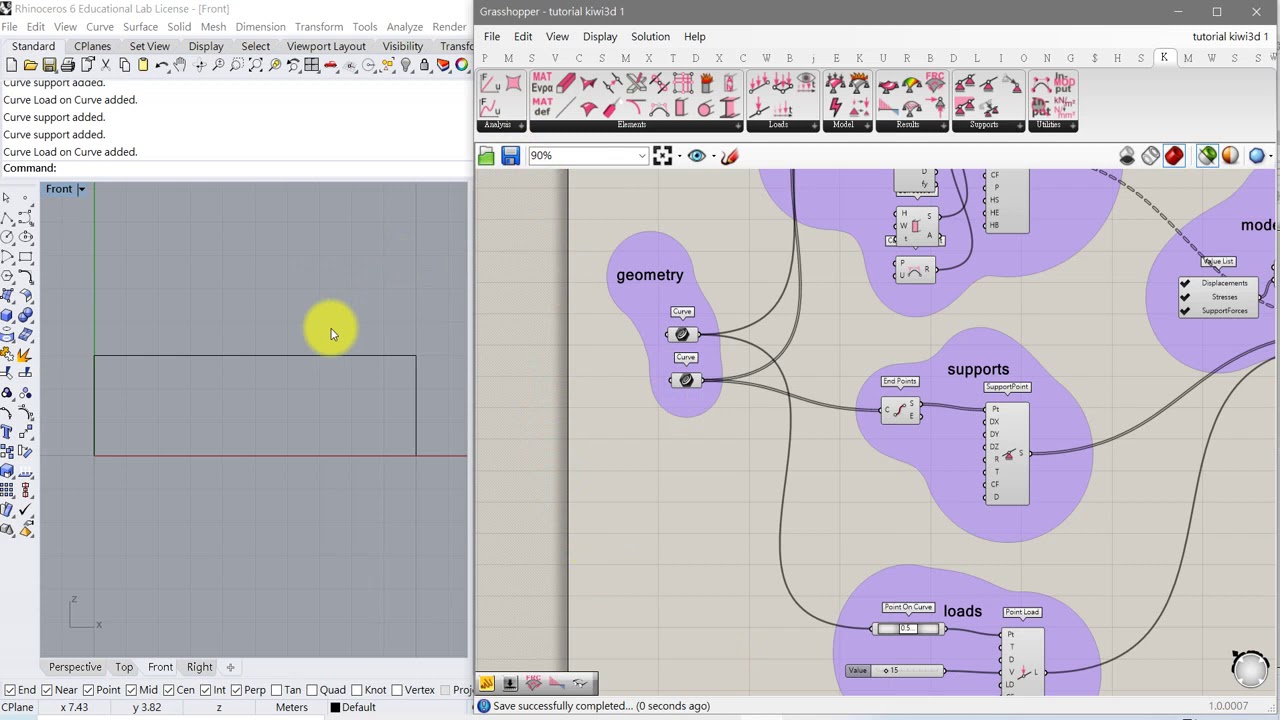Viewport: 1280px width, 720px height.
Task: Expand the Elements component panel
Action: pyautogui.click(x=737, y=126)
